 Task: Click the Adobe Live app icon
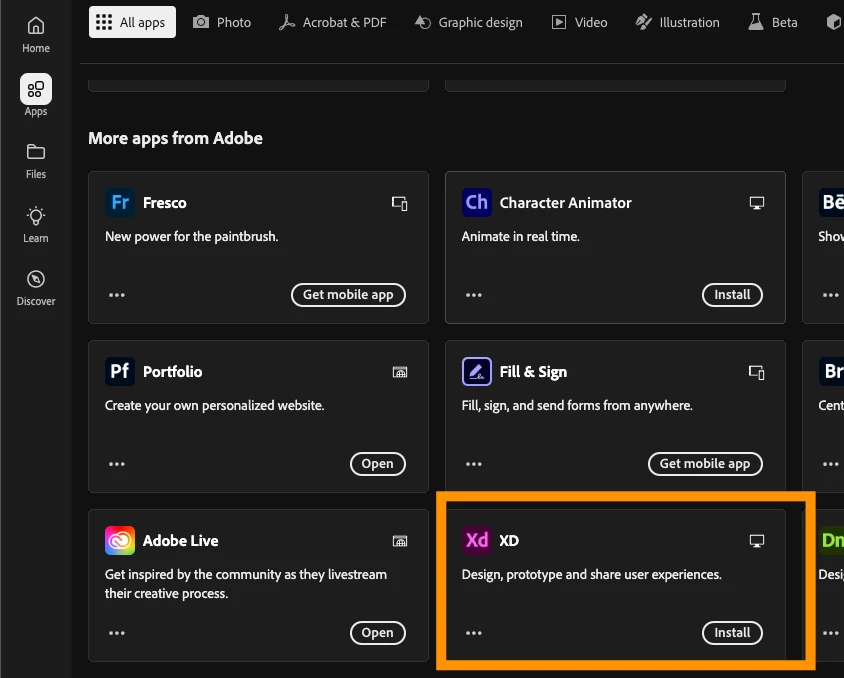pos(119,540)
